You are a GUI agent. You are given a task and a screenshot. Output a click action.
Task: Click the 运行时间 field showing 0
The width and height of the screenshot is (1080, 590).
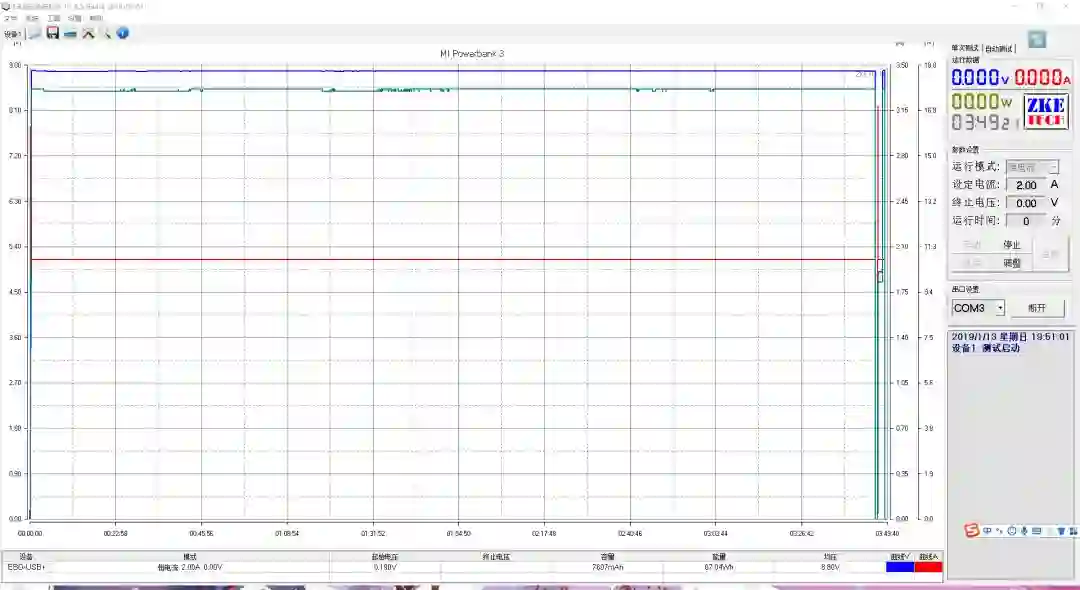(x=1026, y=221)
